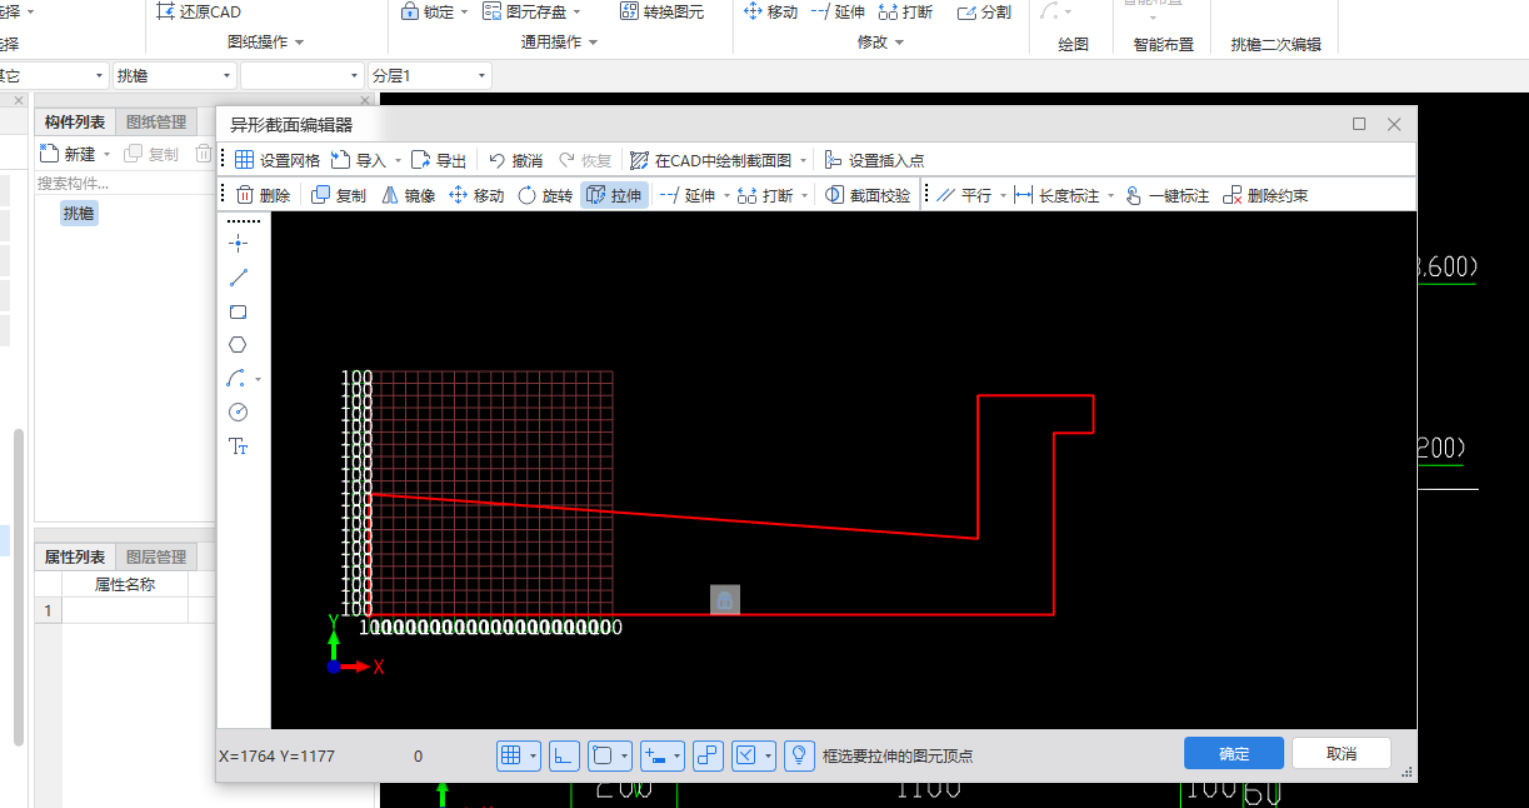Toggle dynamic input in the status bar

coord(655,756)
